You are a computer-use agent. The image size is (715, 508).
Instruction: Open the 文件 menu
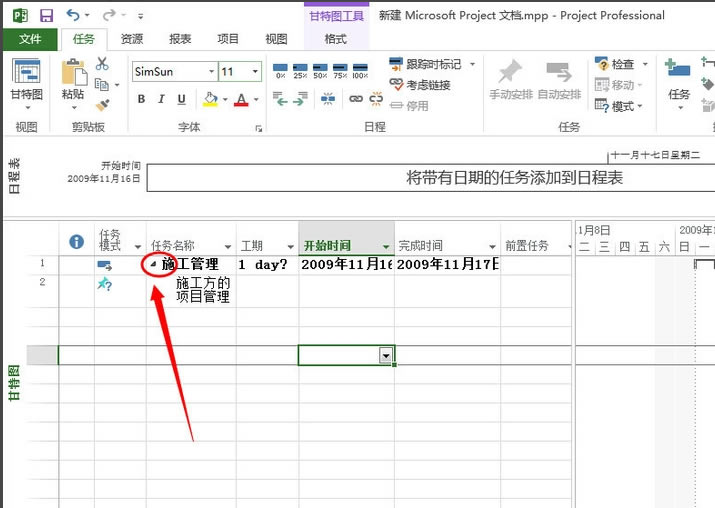click(x=30, y=39)
